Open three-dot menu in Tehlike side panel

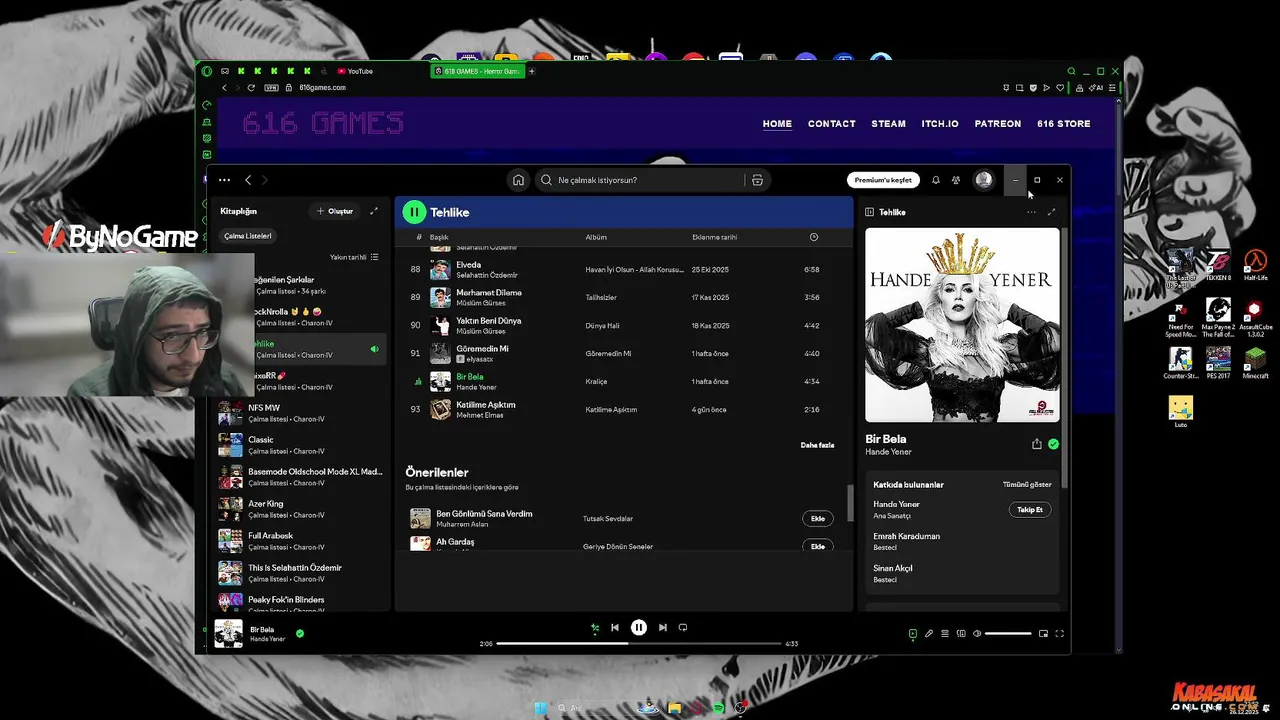pyautogui.click(x=1031, y=212)
